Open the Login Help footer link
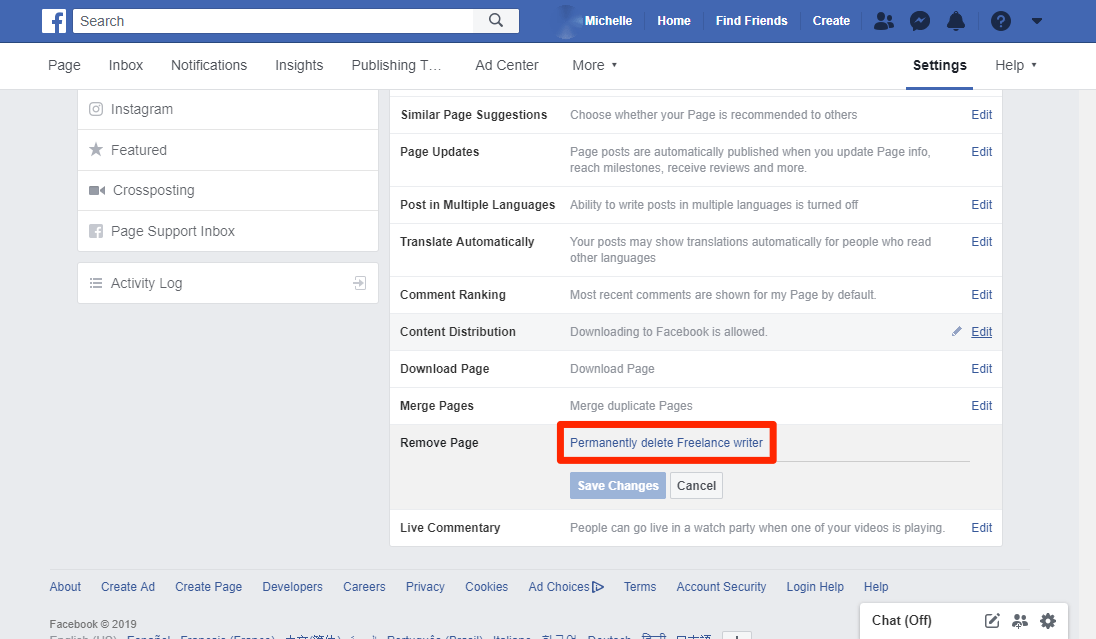Viewport: 1096px width, 639px height. point(815,587)
